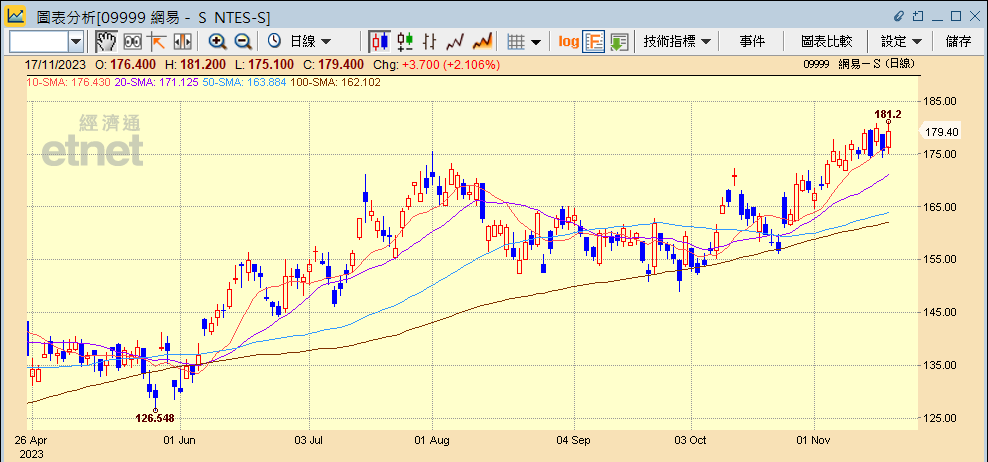Screen dimensions: 988x462
Task: Switch to area mountain chart type
Action: 482,41
